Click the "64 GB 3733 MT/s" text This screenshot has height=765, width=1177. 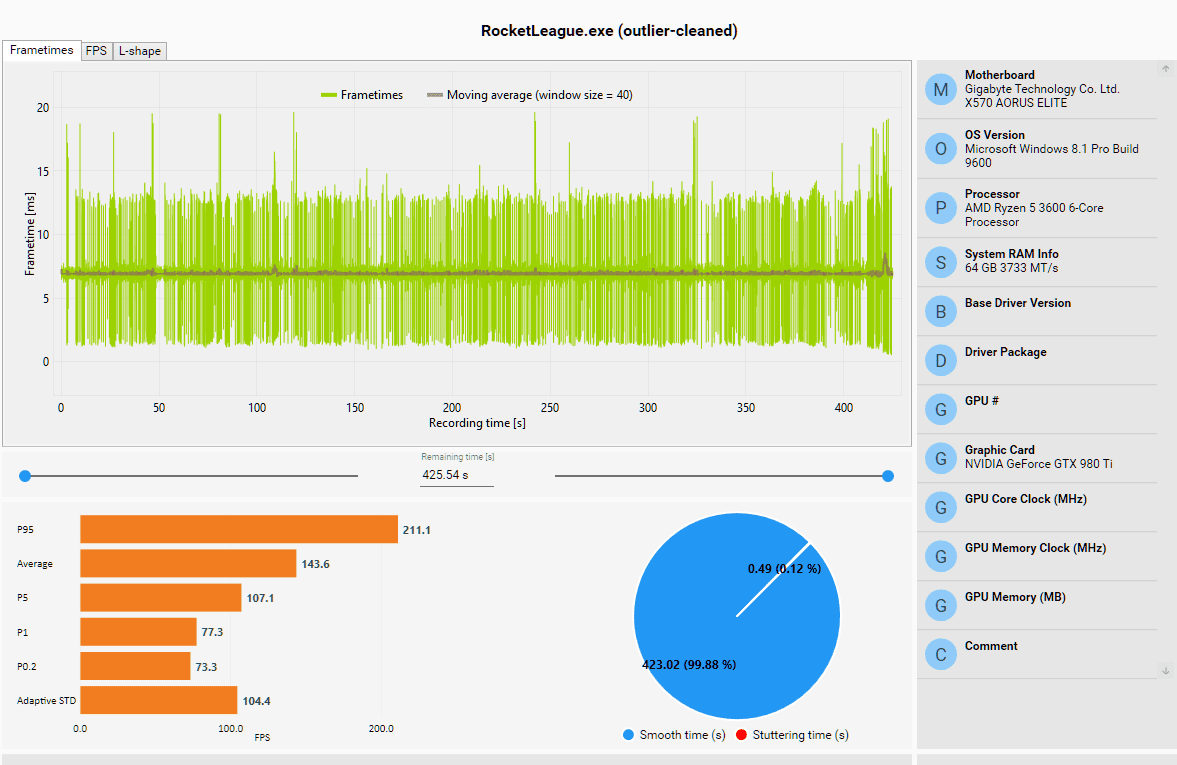pos(1012,268)
